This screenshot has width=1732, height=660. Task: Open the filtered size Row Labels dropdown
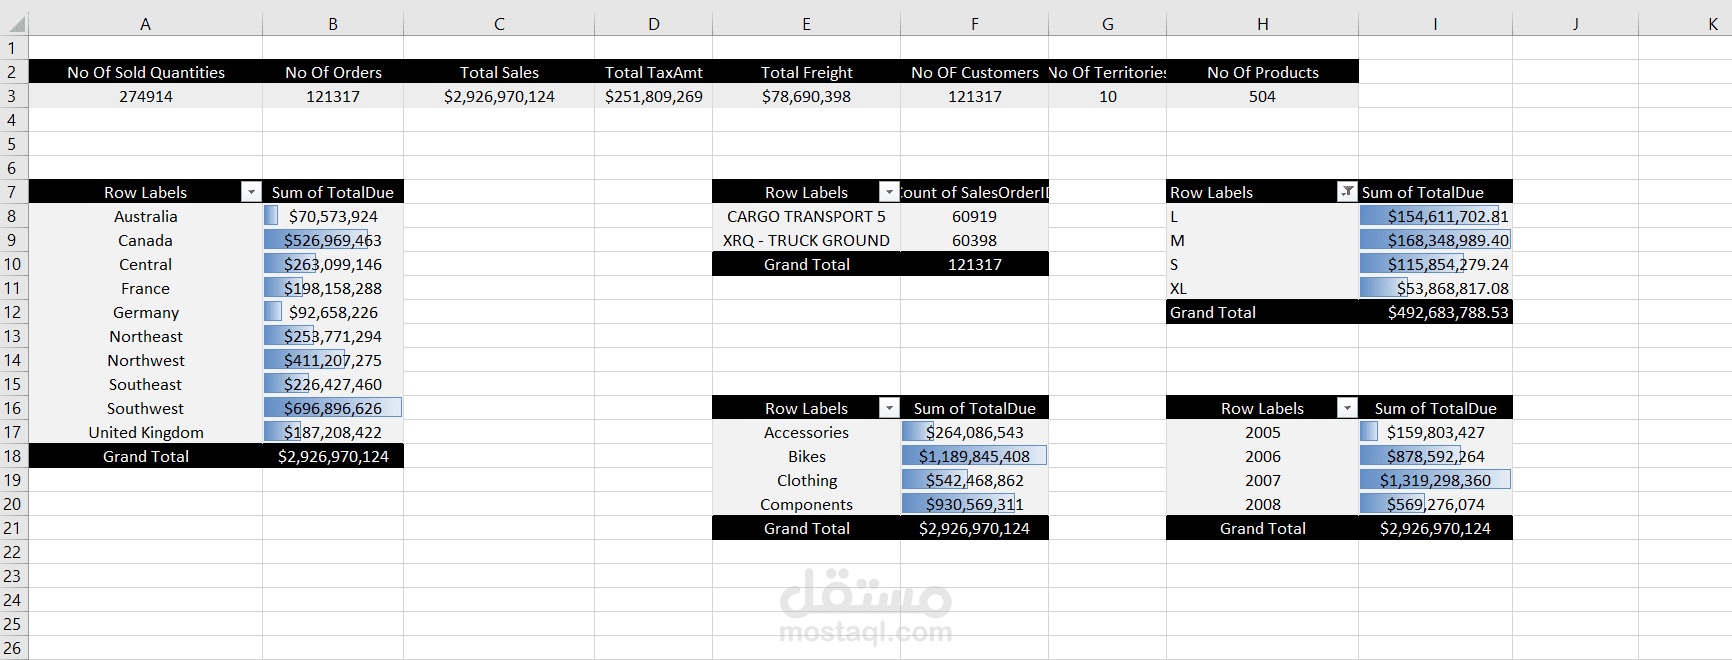coord(1347,192)
